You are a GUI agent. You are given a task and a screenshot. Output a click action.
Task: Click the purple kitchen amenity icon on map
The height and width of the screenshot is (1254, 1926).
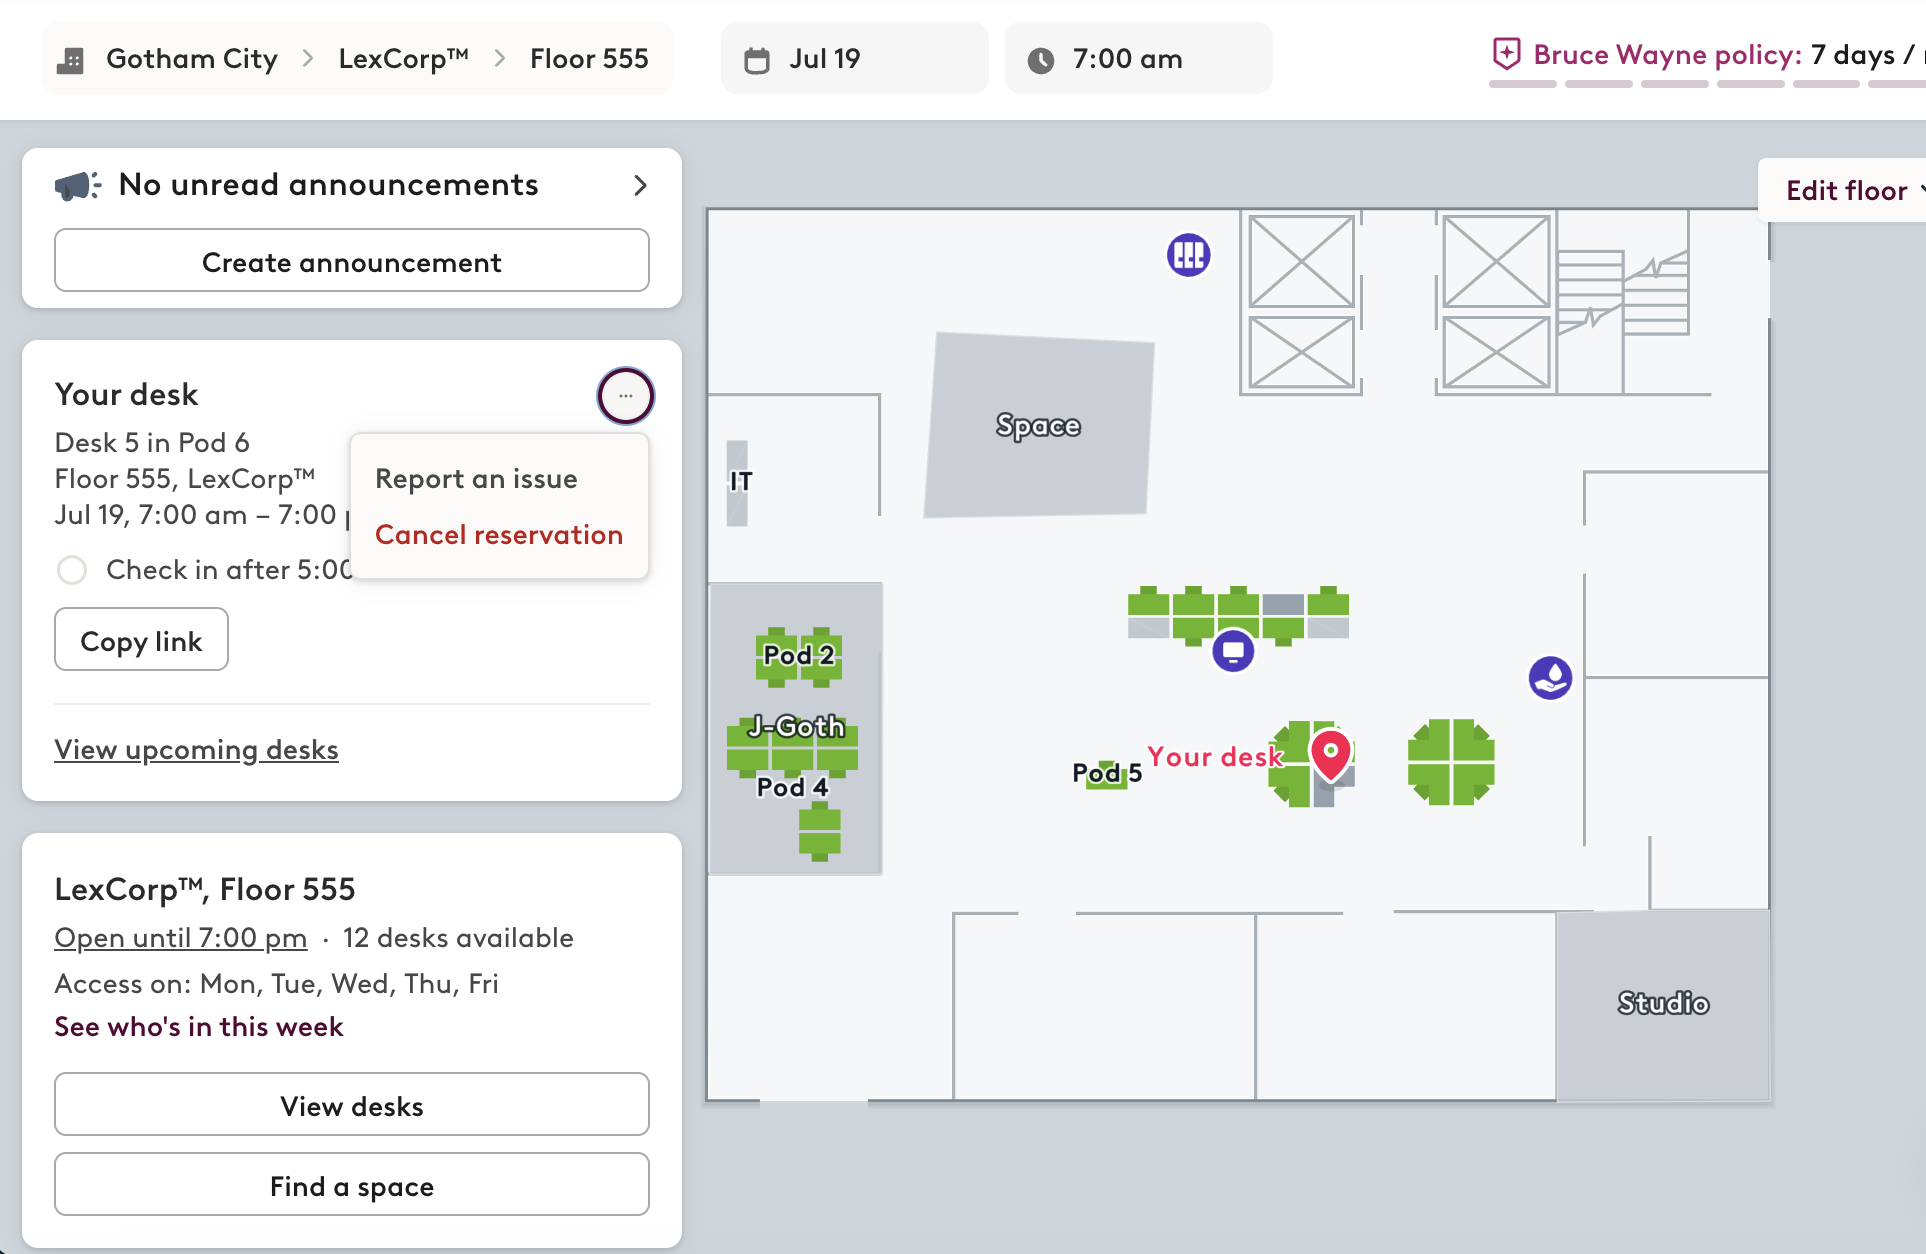click(x=1189, y=254)
